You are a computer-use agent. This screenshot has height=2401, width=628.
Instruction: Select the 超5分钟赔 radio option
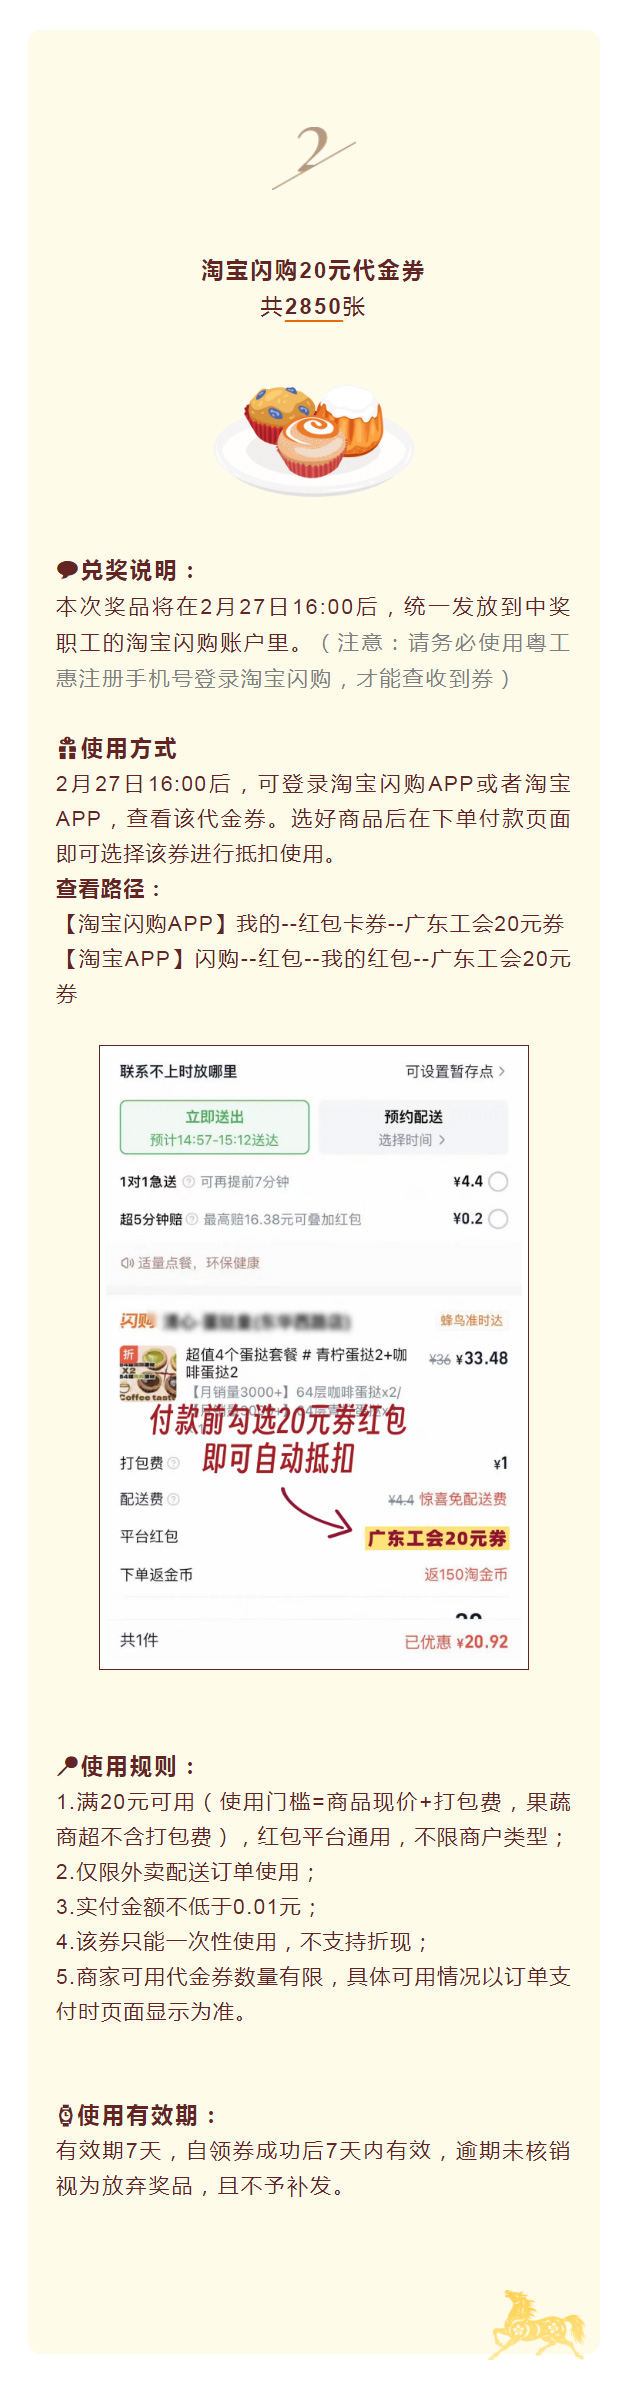click(x=498, y=1218)
